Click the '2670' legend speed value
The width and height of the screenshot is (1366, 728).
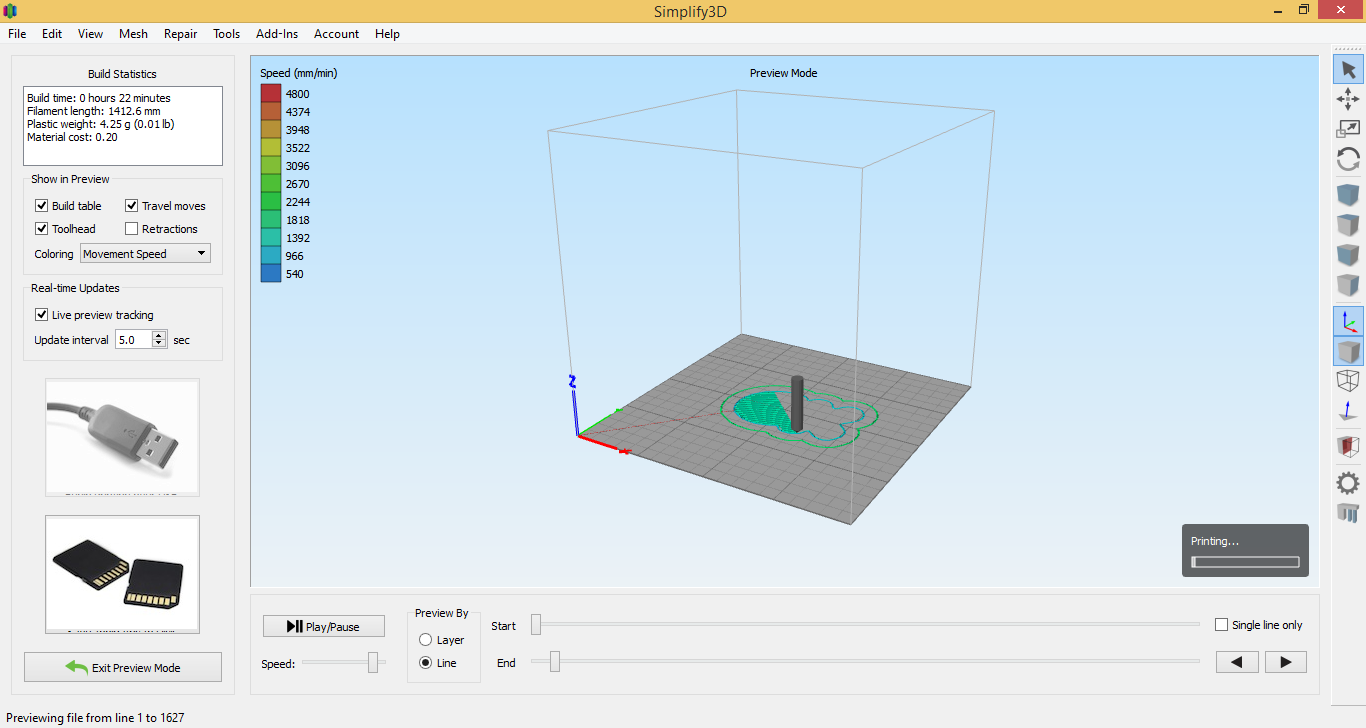(x=298, y=184)
